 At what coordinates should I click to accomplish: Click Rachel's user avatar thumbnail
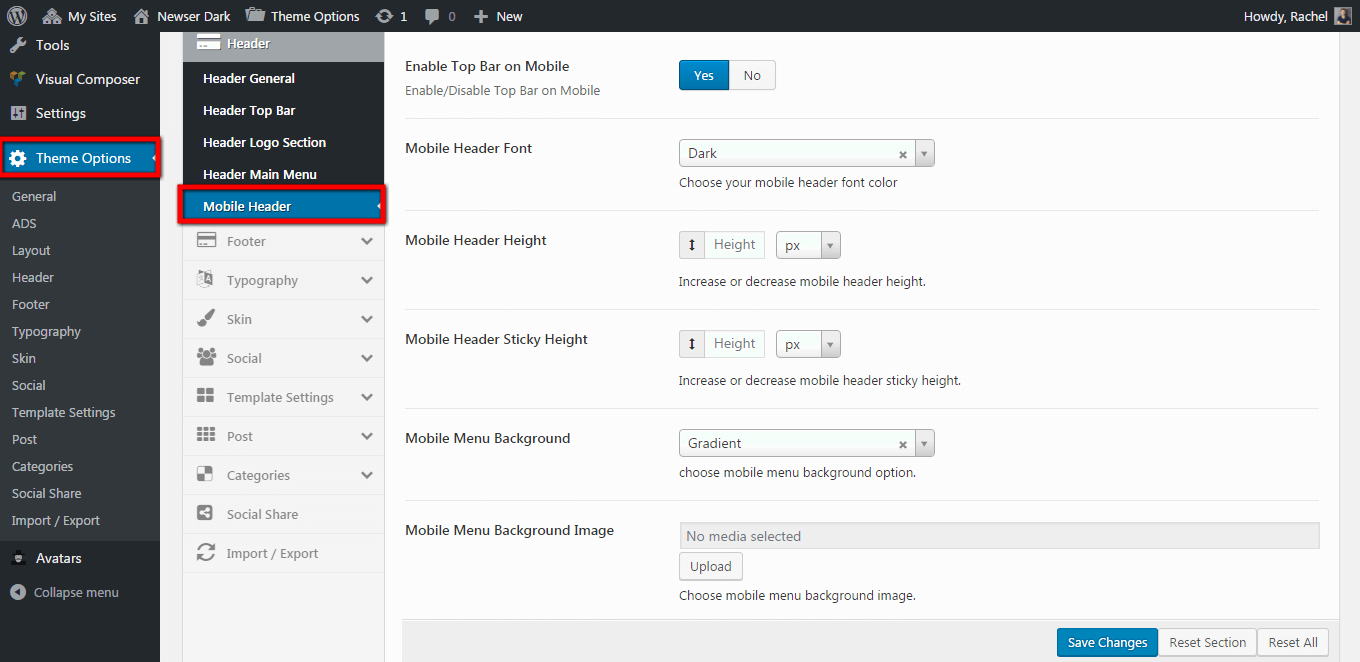click(x=1342, y=16)
